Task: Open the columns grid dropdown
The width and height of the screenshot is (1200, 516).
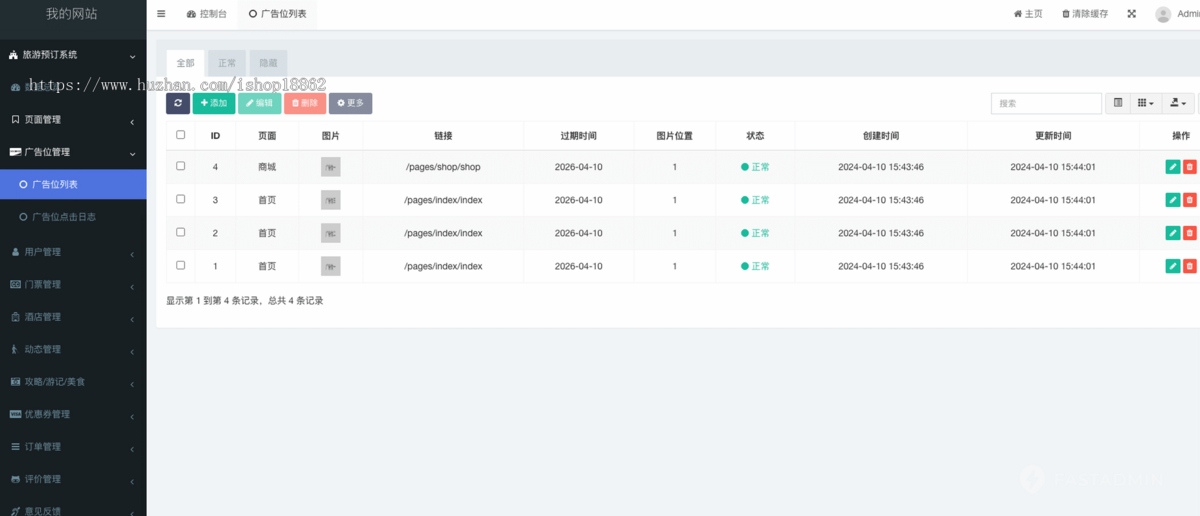Action: click(1146, 103)
